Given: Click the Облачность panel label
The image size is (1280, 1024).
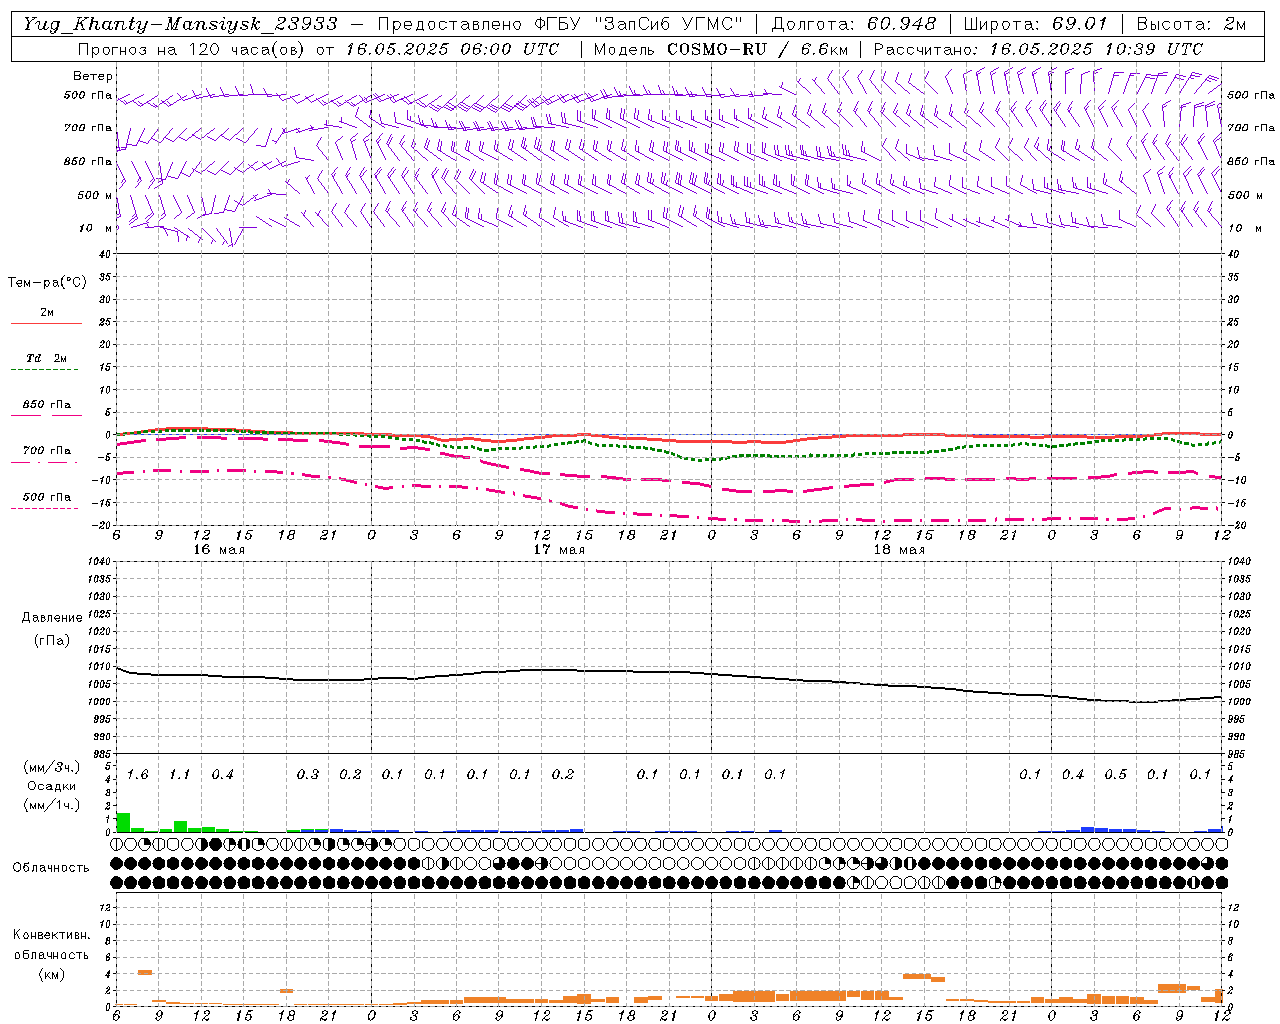Looking at the screenshot, I should point(51,868).
